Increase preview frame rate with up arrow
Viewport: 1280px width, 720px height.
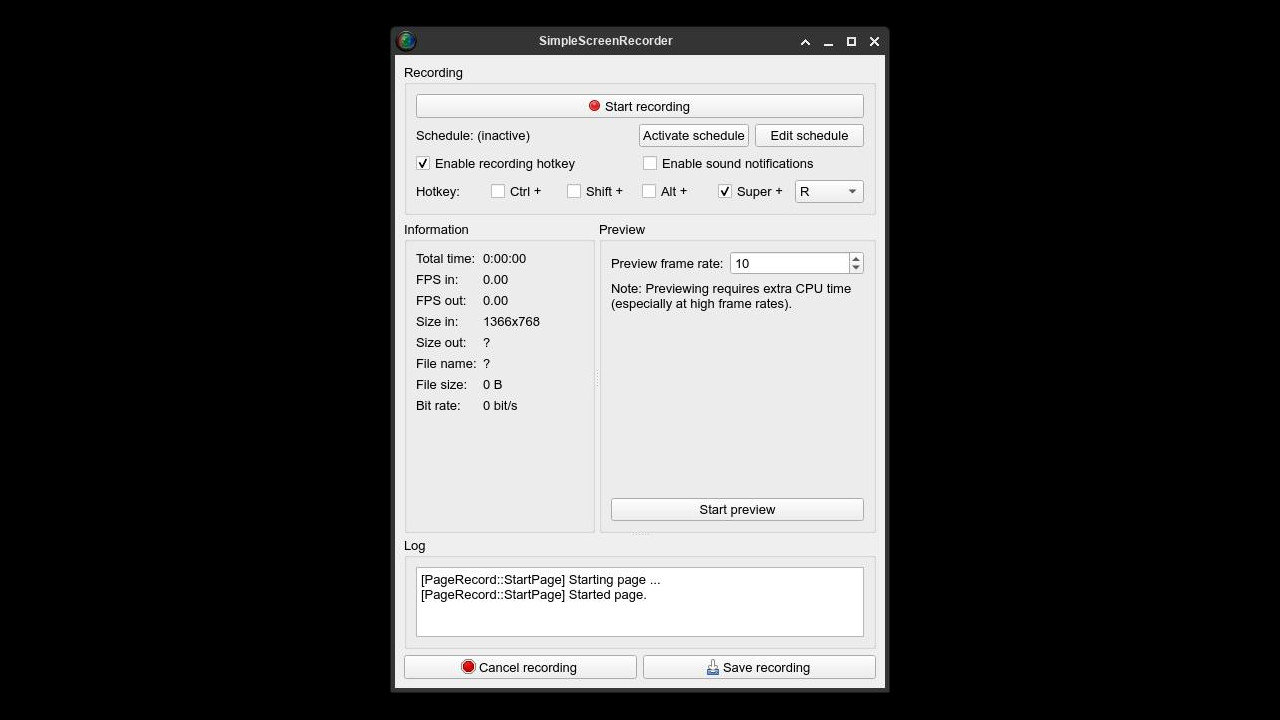click(x=856, y=258)
